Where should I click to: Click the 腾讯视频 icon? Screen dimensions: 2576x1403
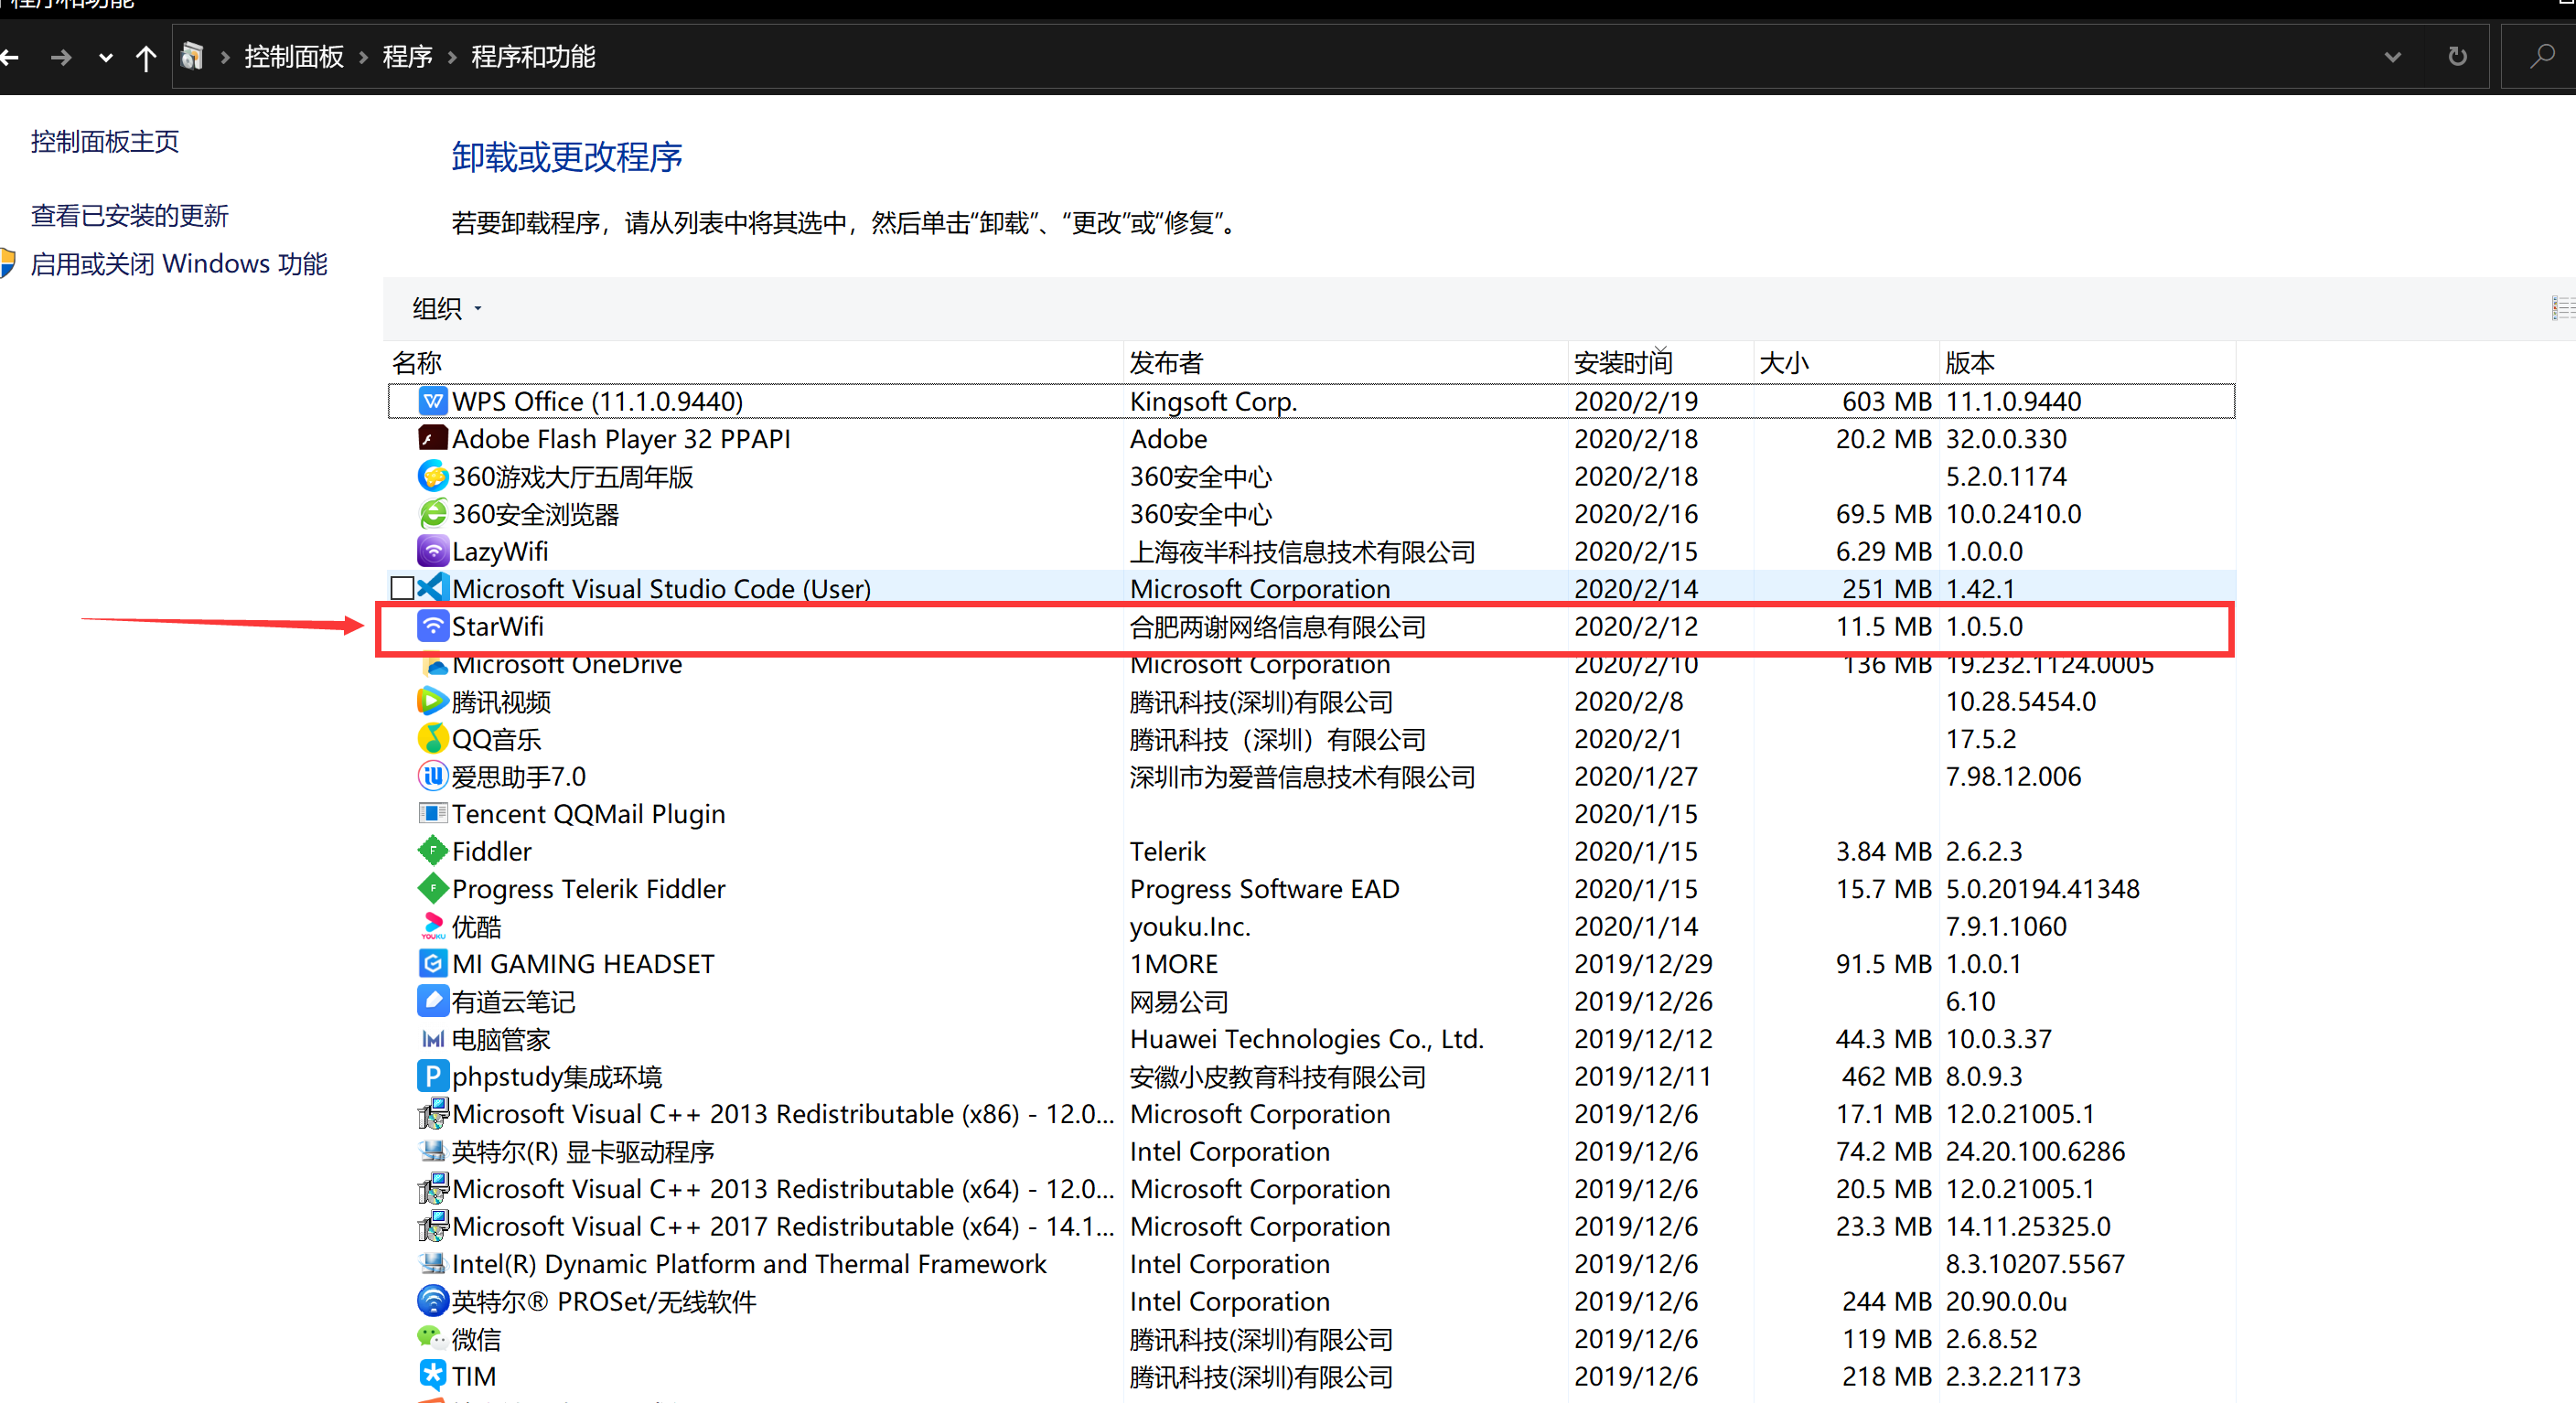tap(432, 701)
